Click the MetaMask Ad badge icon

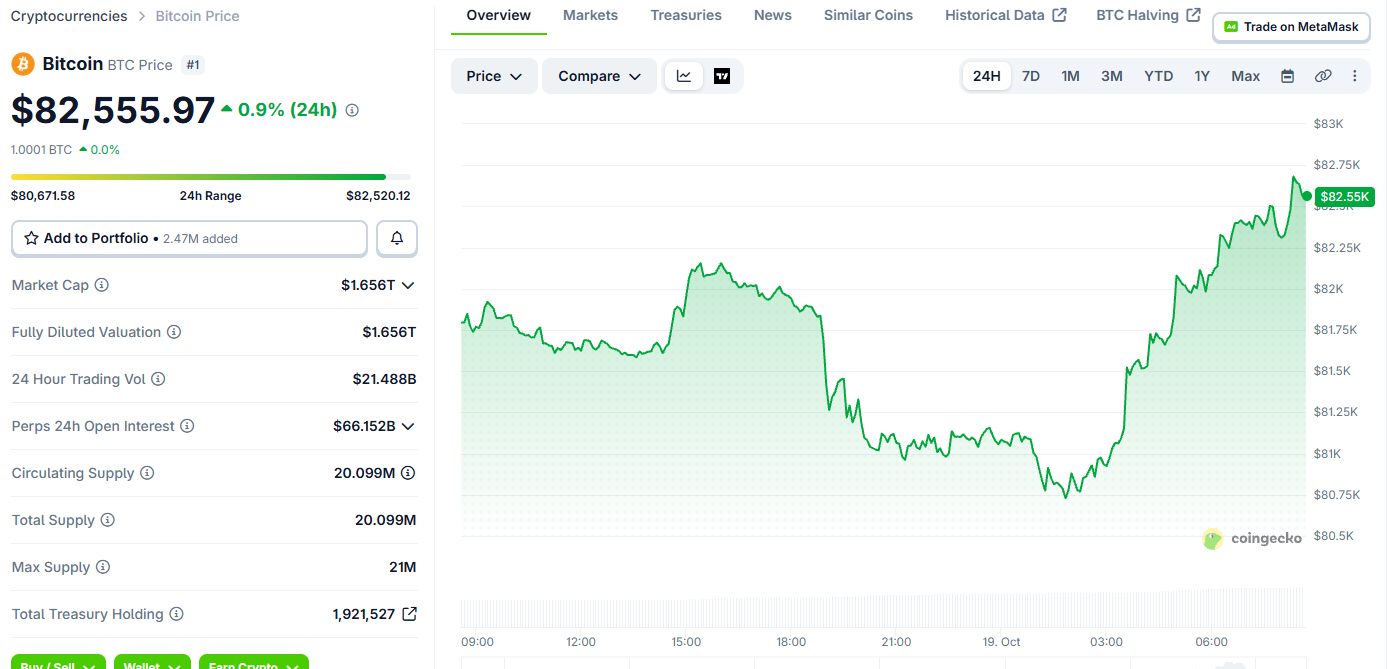pyautogui.click(x=1231, y=27)
